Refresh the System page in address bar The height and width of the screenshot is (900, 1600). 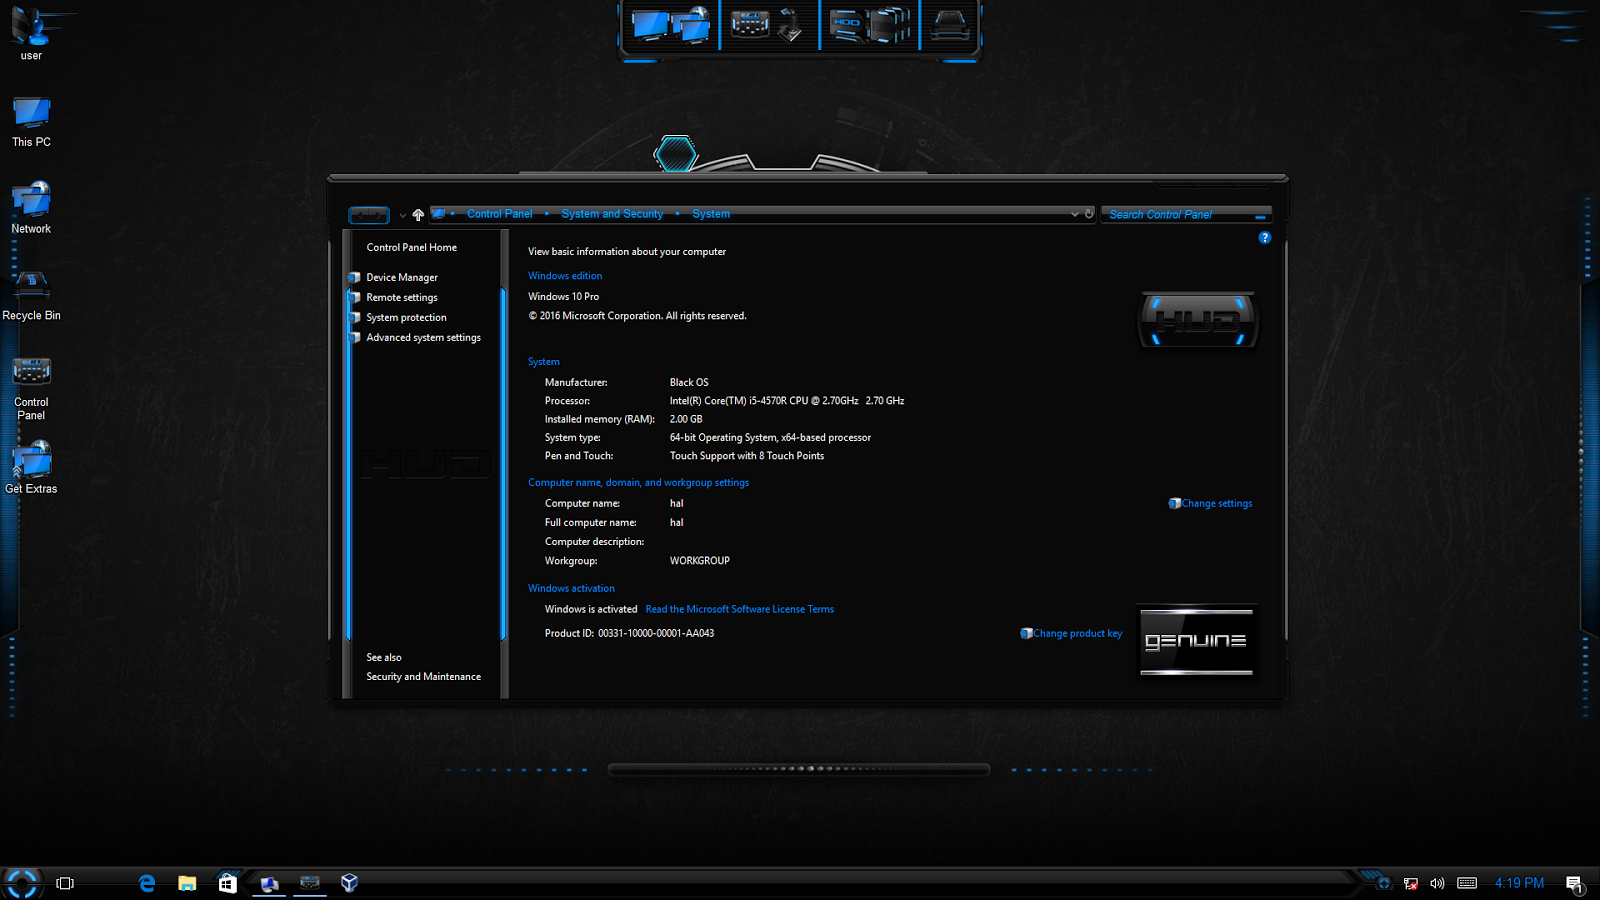[x=1089, y=214]
